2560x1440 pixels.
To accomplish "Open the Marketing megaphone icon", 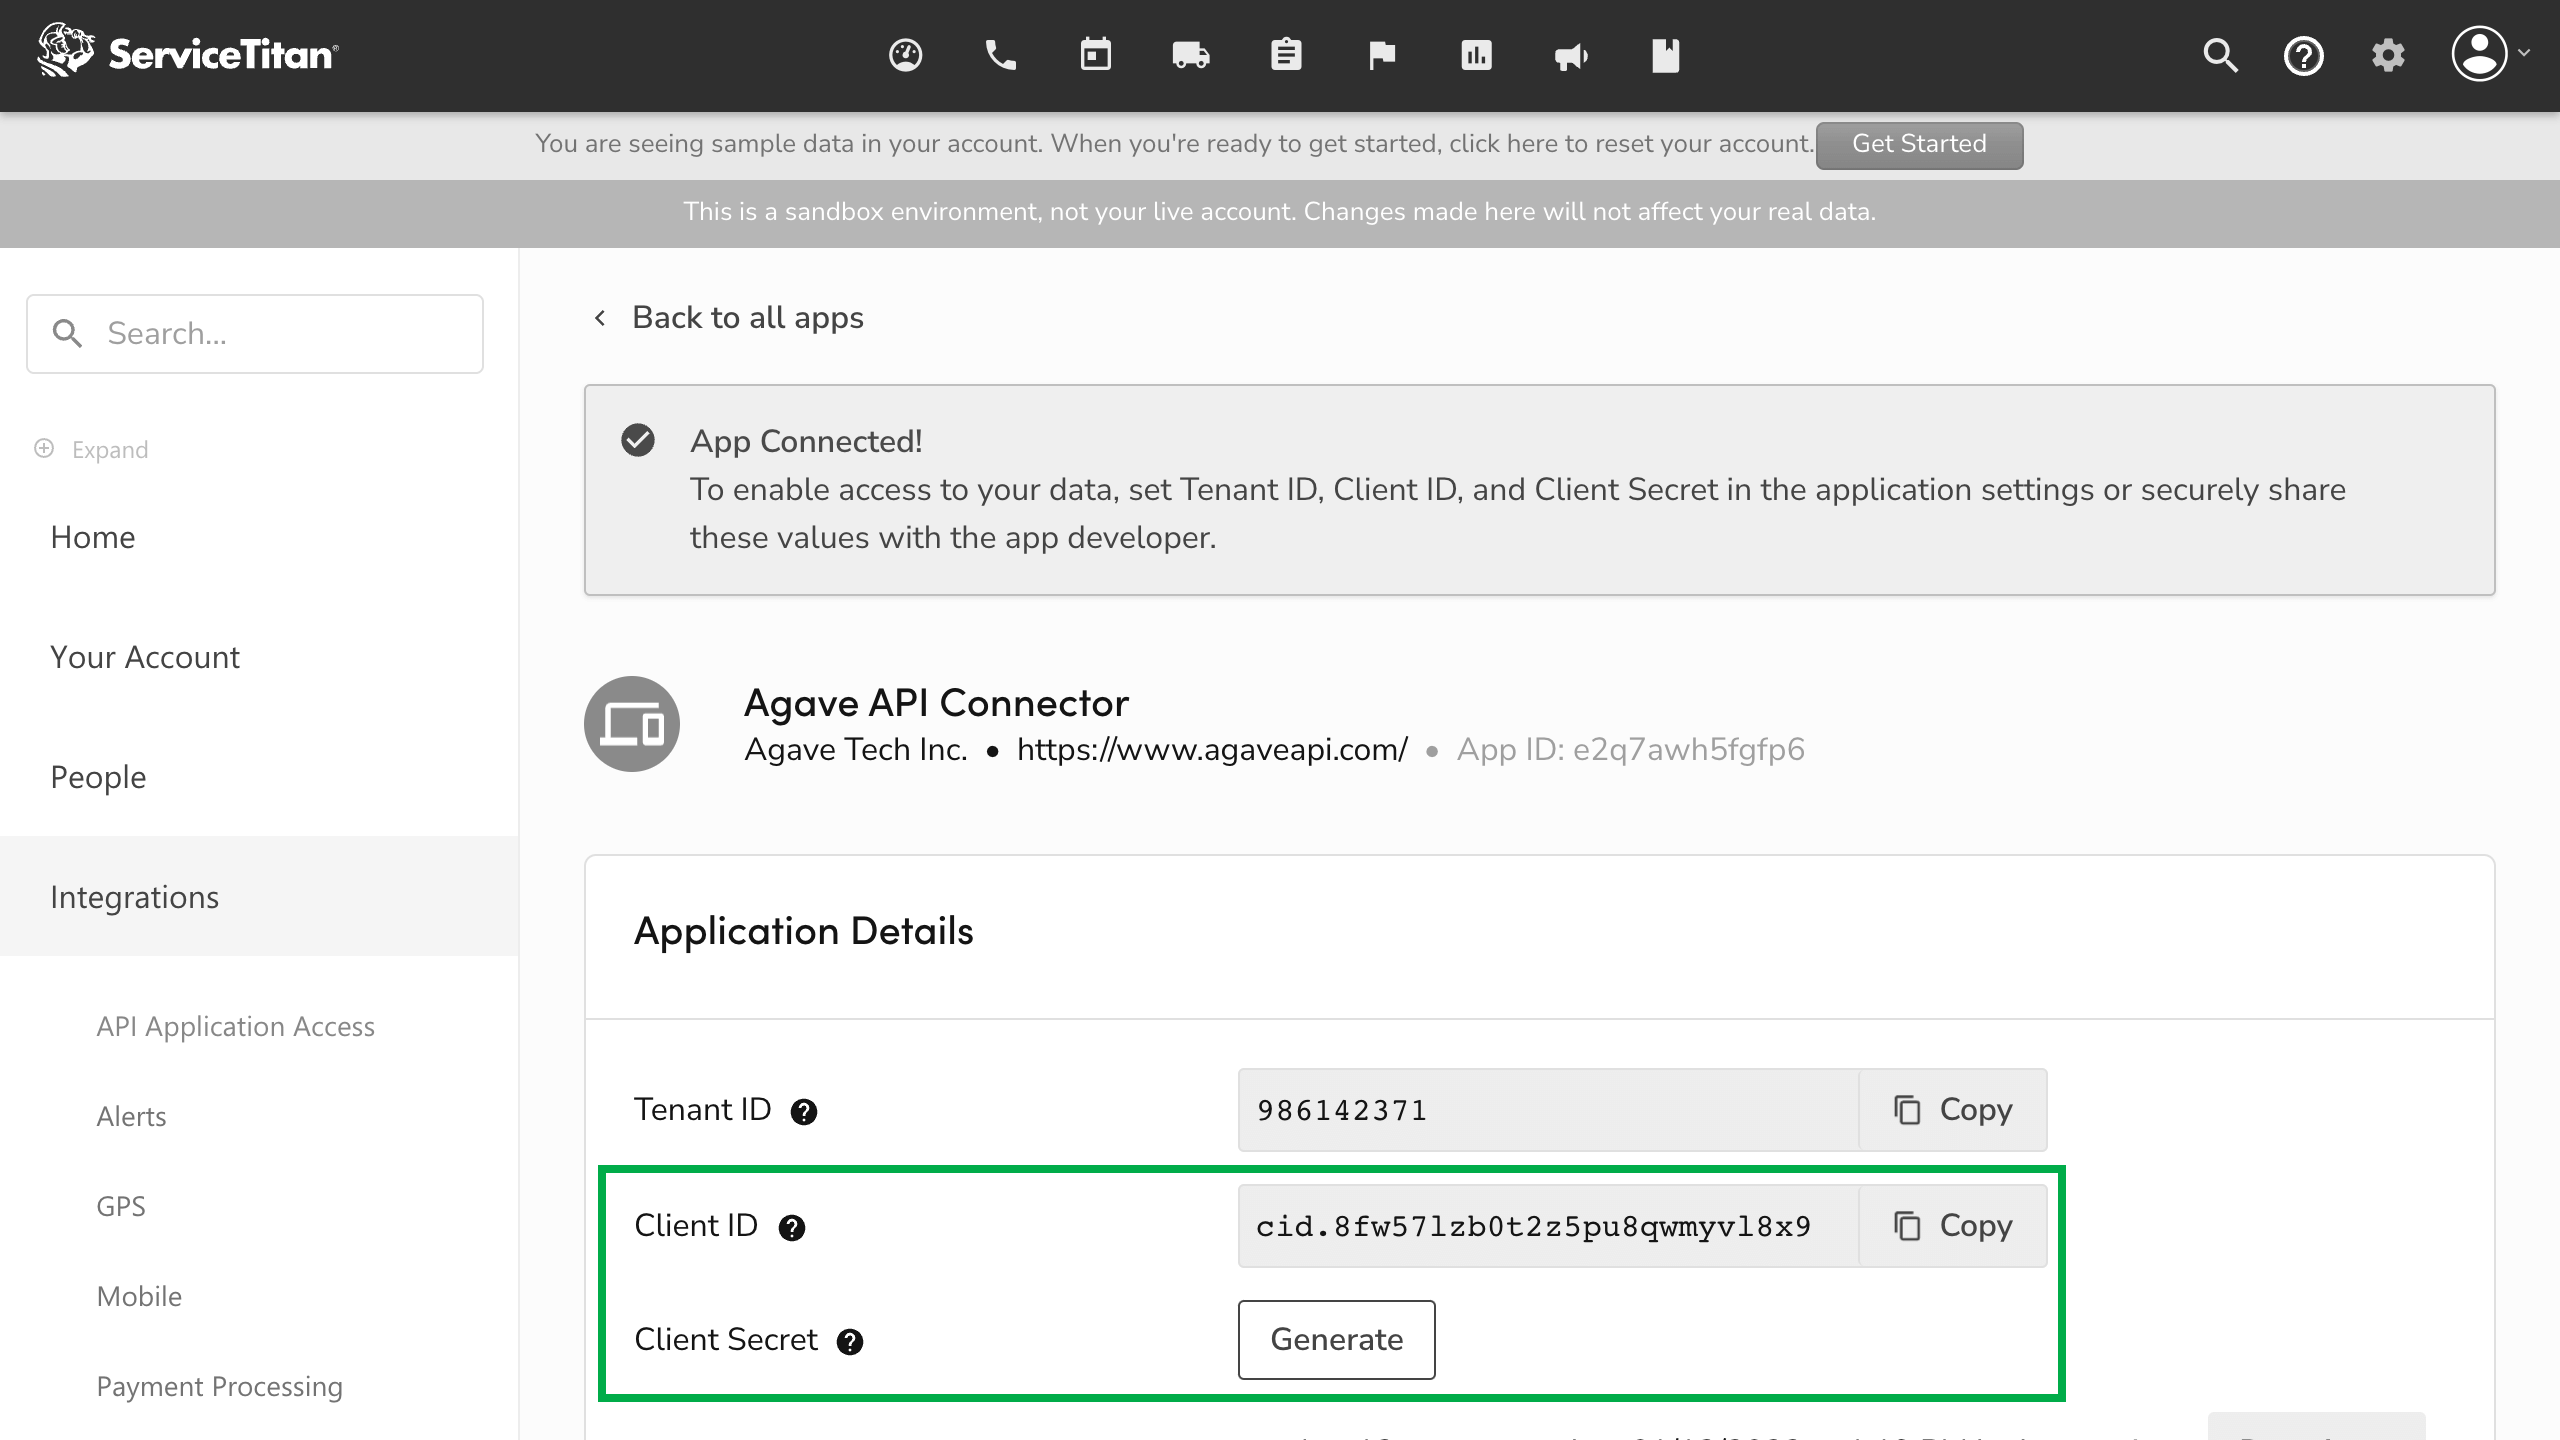I will pyautogui.click(x=1571, y=57).
